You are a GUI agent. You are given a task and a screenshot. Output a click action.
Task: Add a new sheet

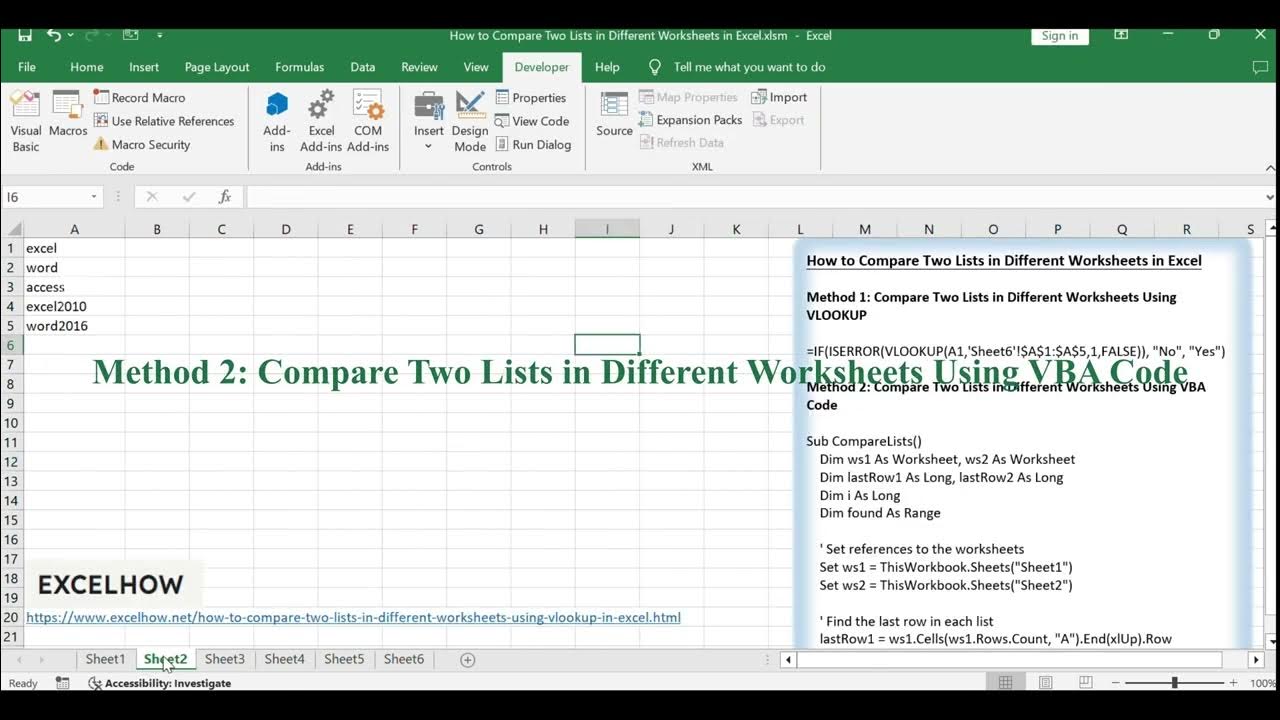click(467, 659)
